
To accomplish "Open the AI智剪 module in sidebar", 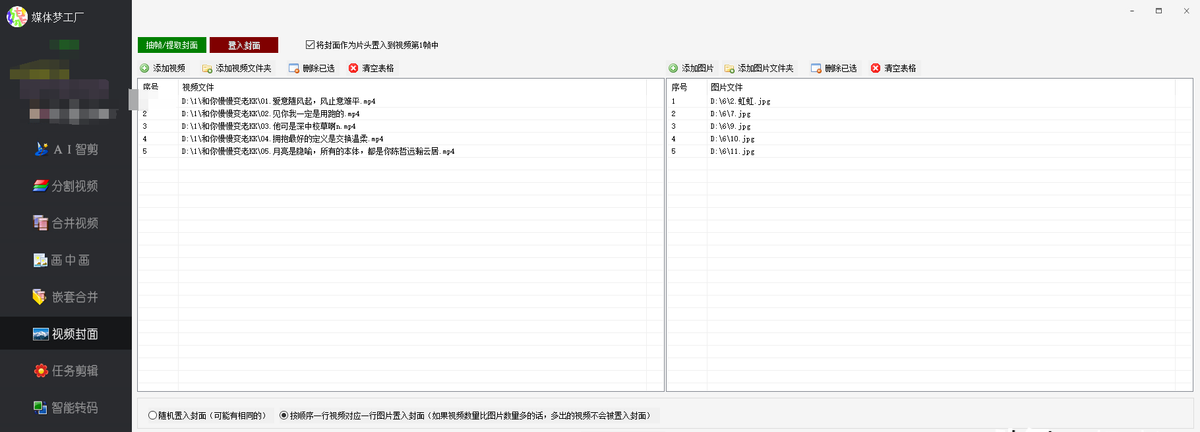I will pos(66,149).
